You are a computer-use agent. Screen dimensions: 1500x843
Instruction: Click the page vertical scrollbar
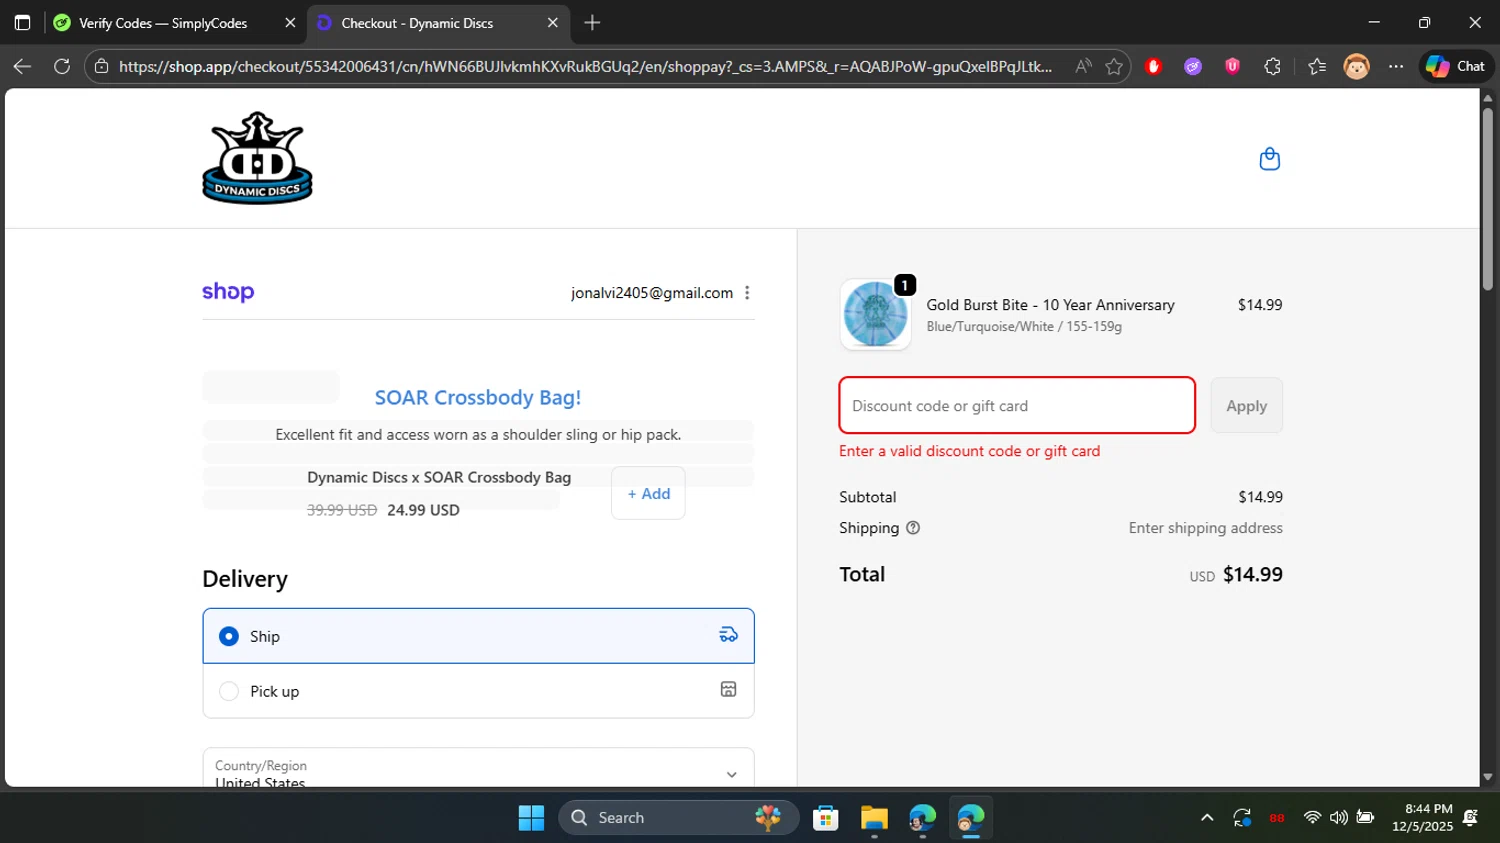1487,198
